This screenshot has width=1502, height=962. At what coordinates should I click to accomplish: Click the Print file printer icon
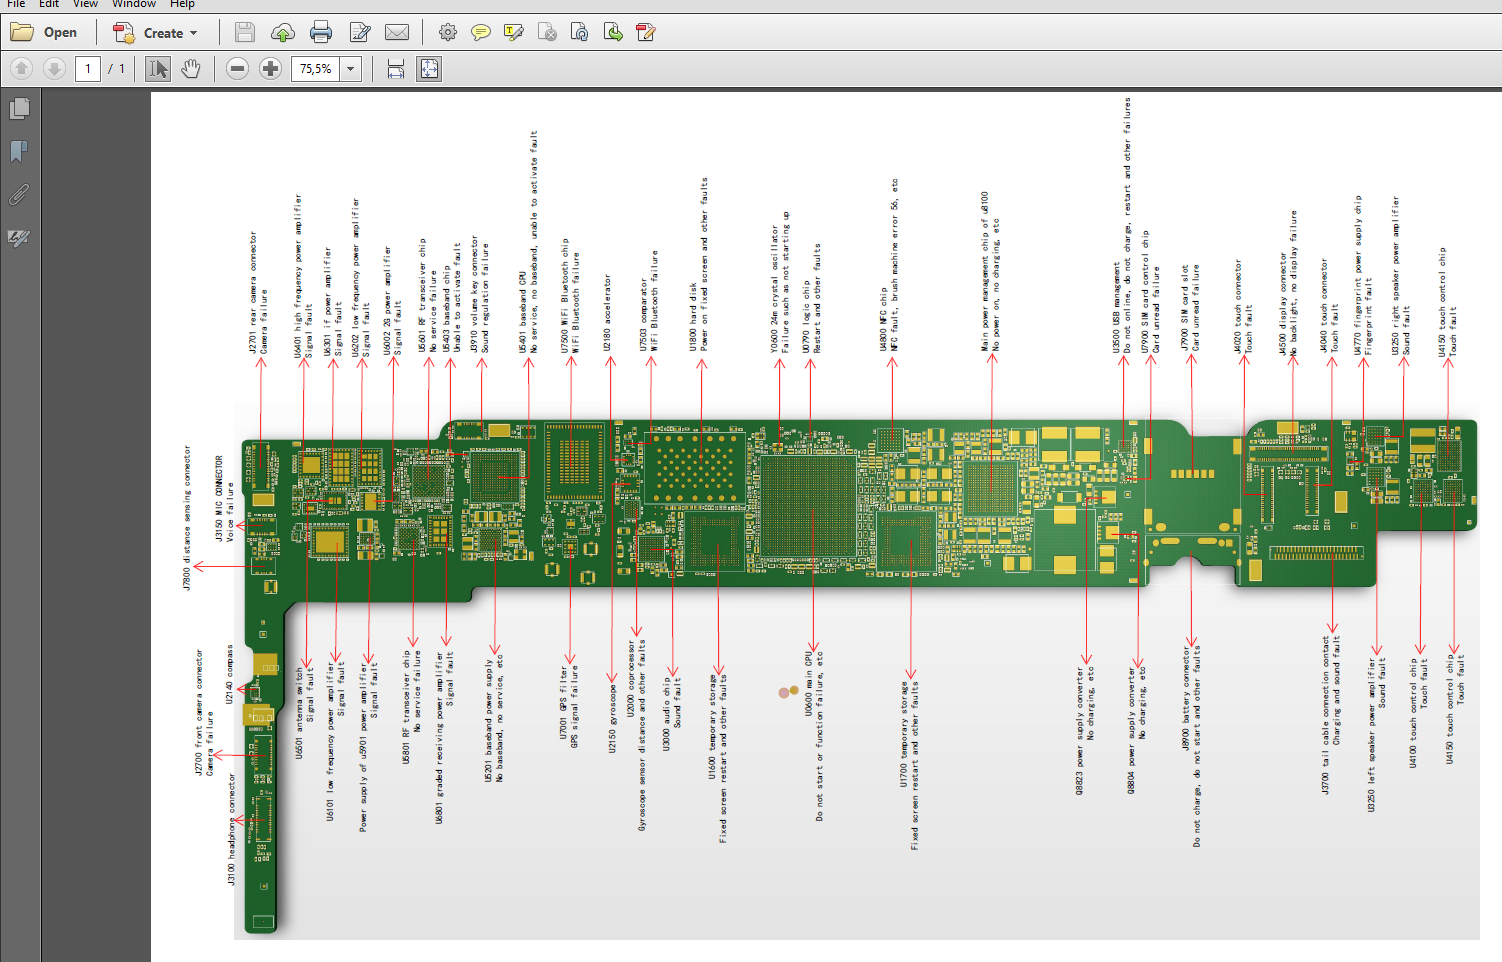321,33
